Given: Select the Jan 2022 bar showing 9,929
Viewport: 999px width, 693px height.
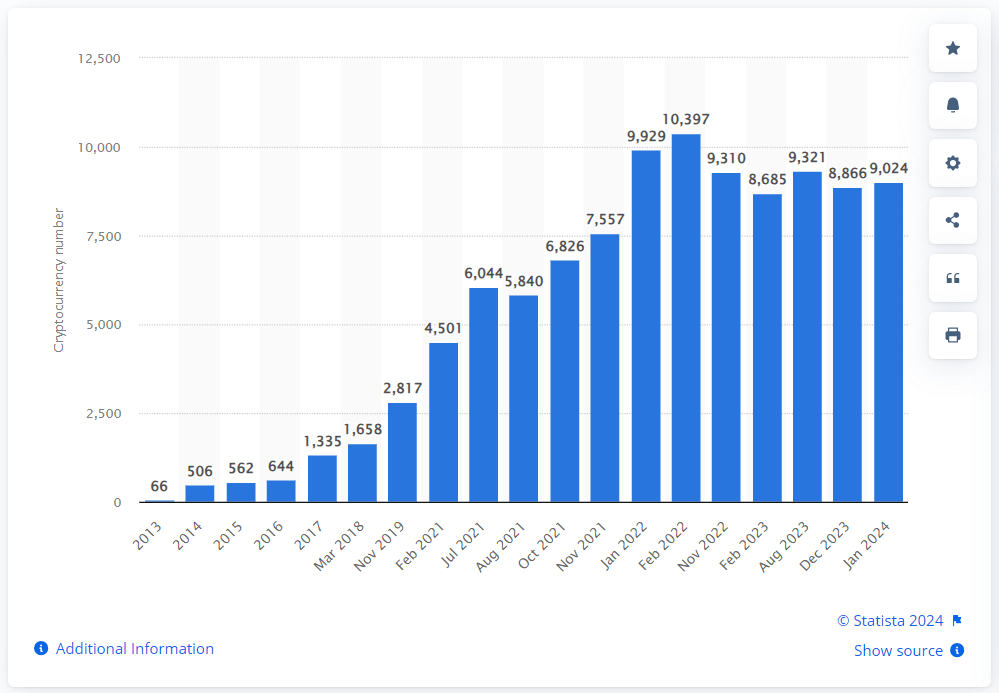Looking at the screenshot, I should (646, 326).
